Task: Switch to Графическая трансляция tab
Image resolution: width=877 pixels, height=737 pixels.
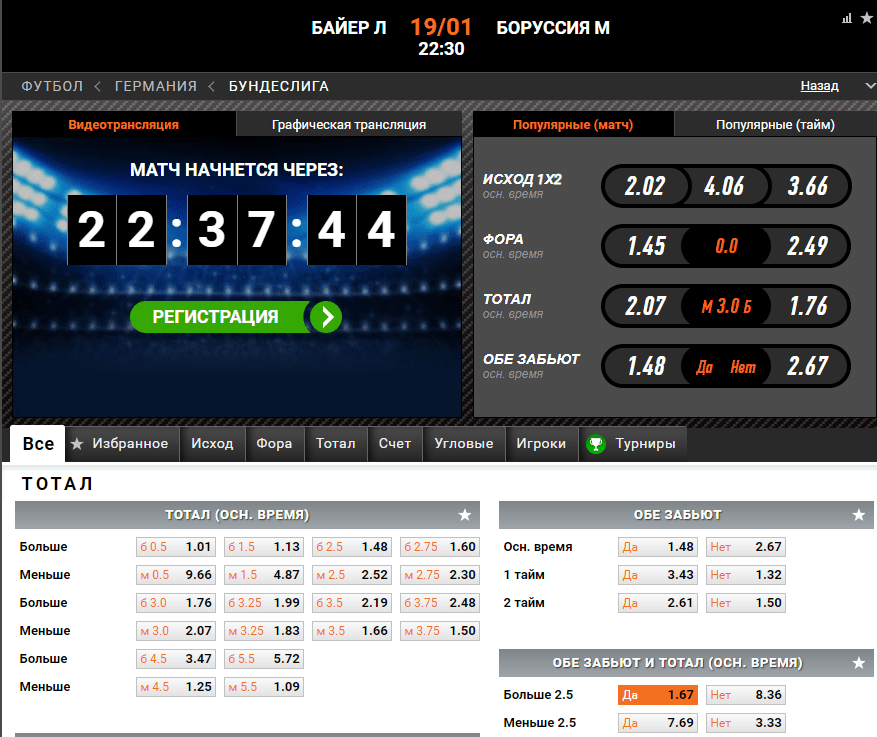Action: (349, 124)
